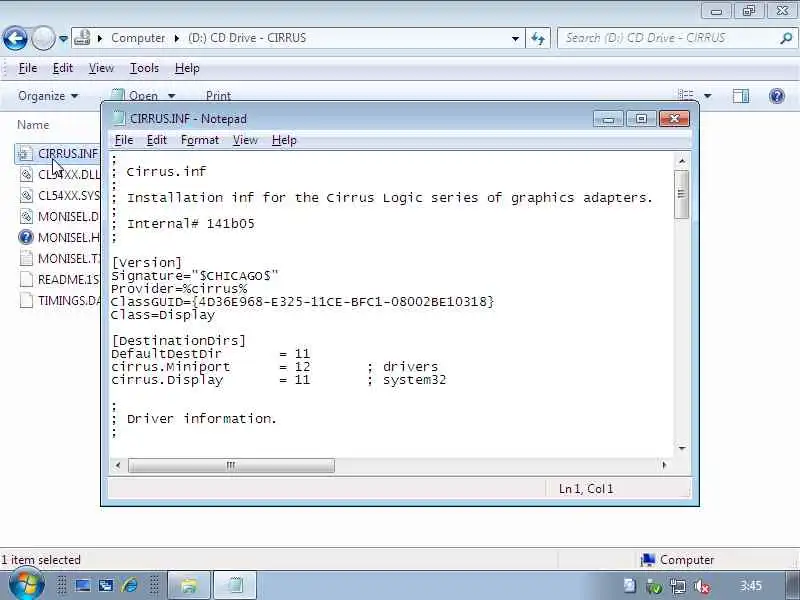Screen dimensions: 800x600
Task: Click the Notepad title bar icon
Action: (119, 118)
